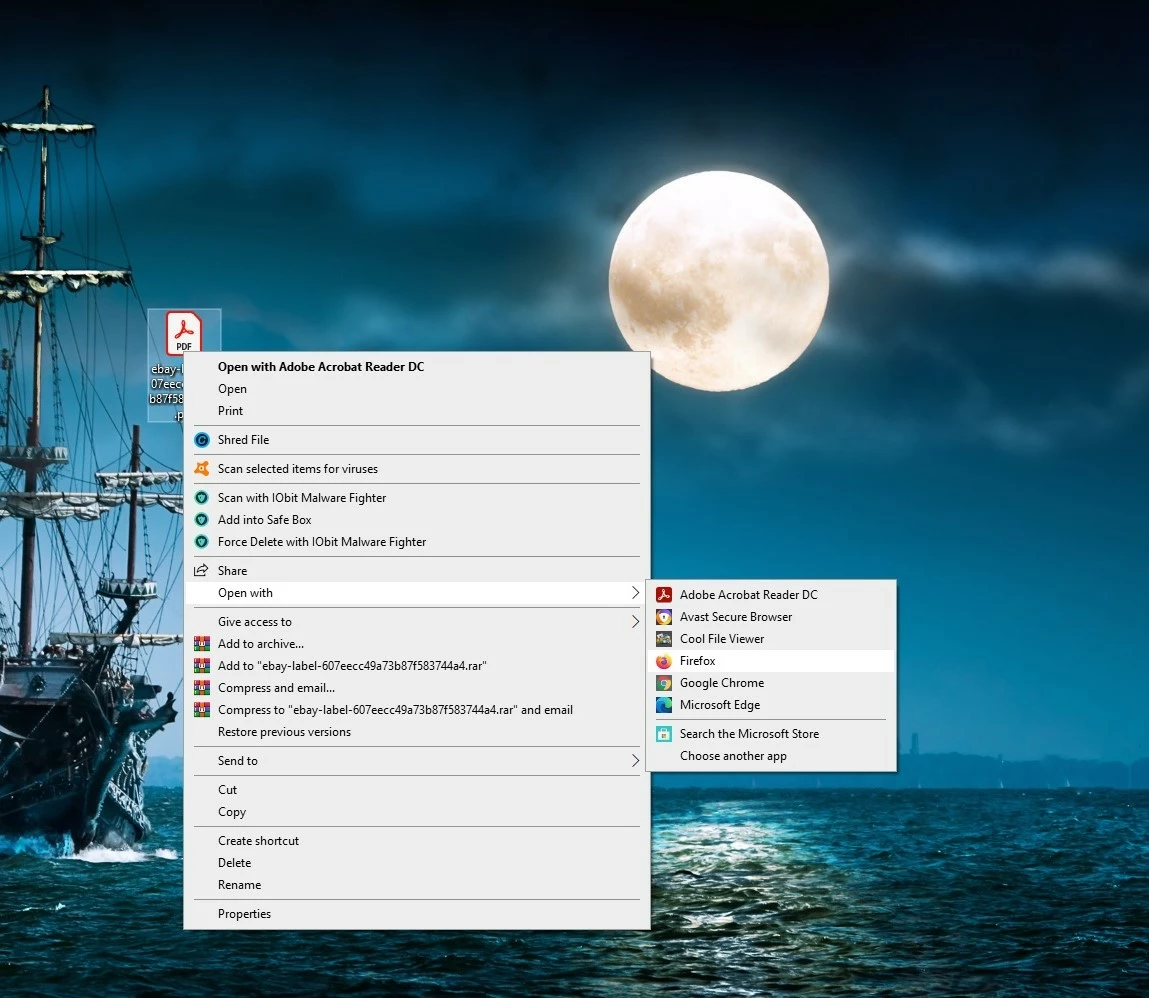Open the PDF with Avast Secure Browser

coord(771,616)
